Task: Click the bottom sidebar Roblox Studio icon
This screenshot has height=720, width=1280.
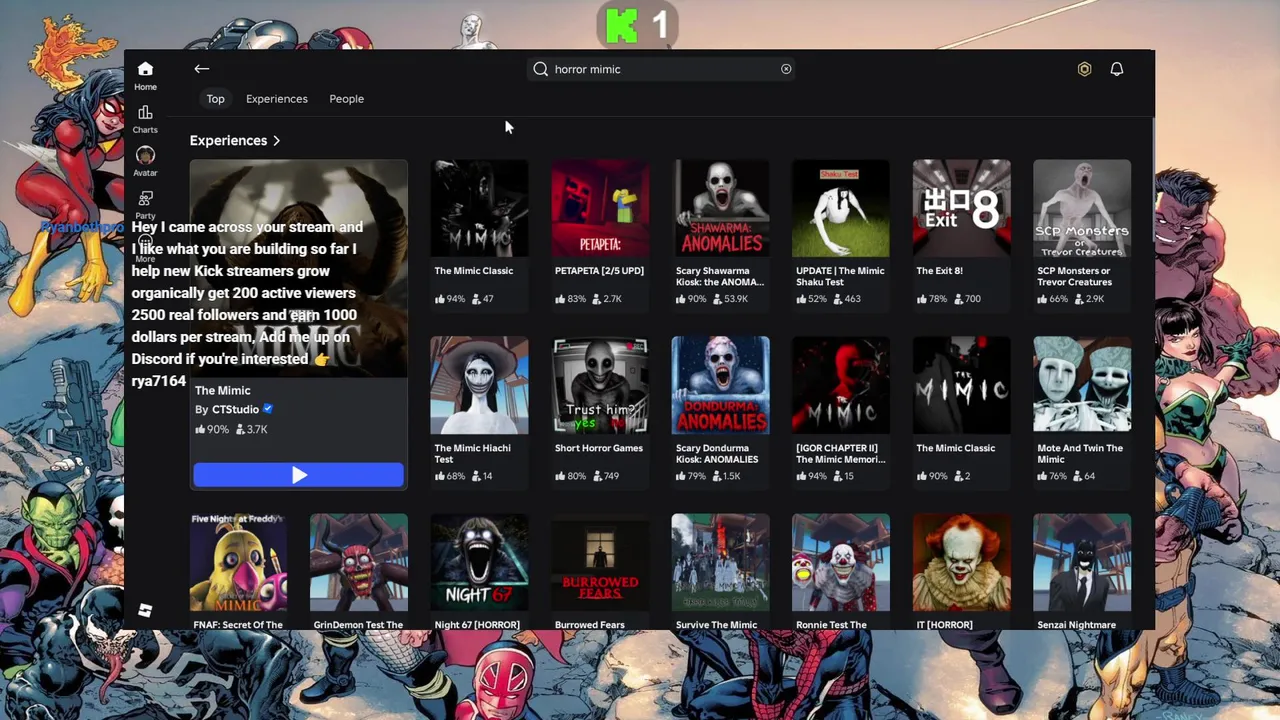Action: tap(145, 610)
